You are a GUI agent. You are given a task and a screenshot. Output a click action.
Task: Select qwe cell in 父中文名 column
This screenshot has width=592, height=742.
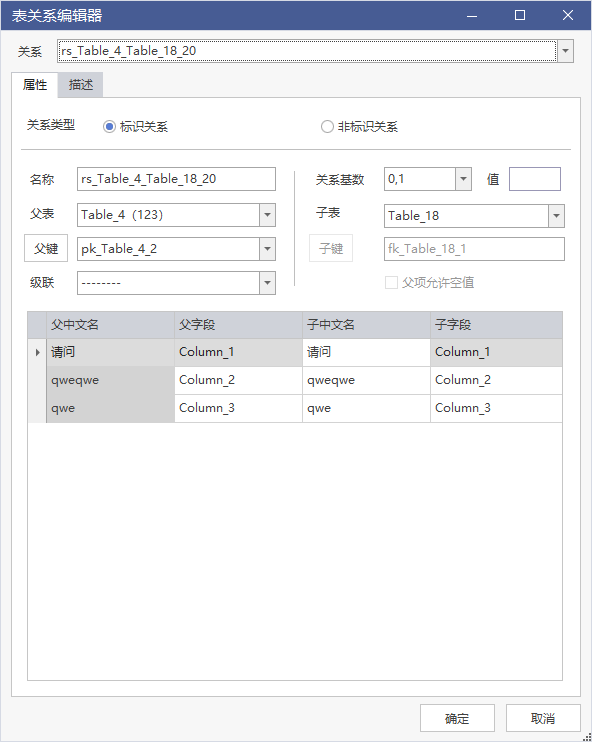click(110, 408)
